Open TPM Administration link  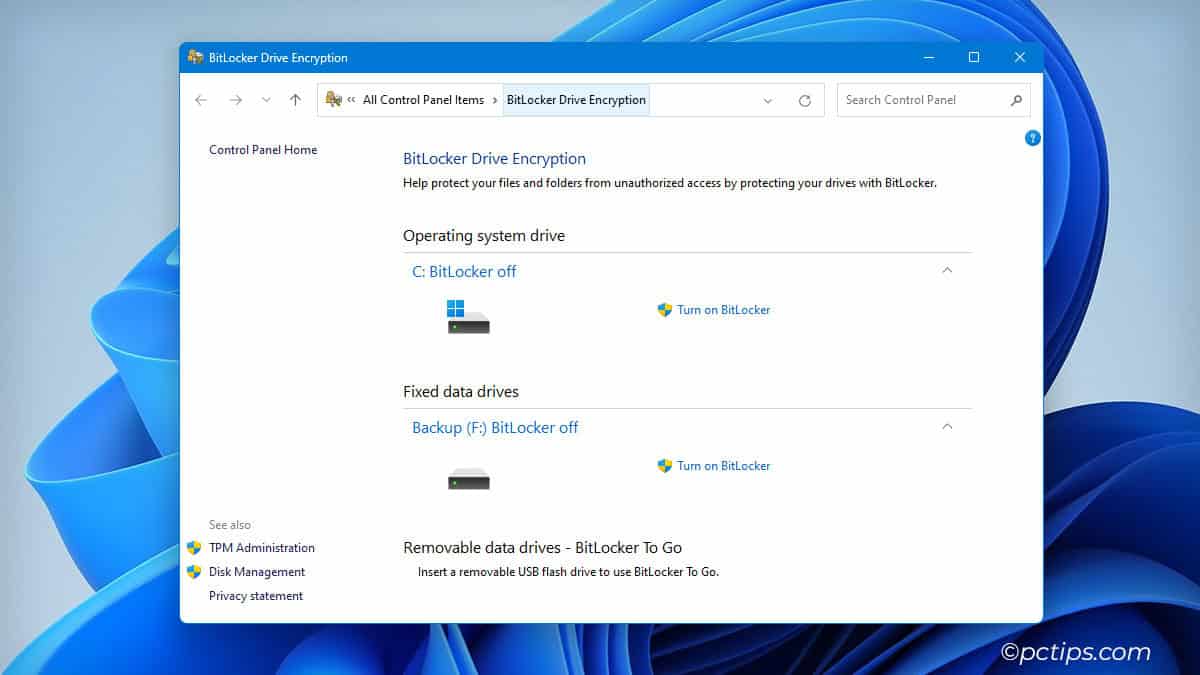click(x=261, y=548)
